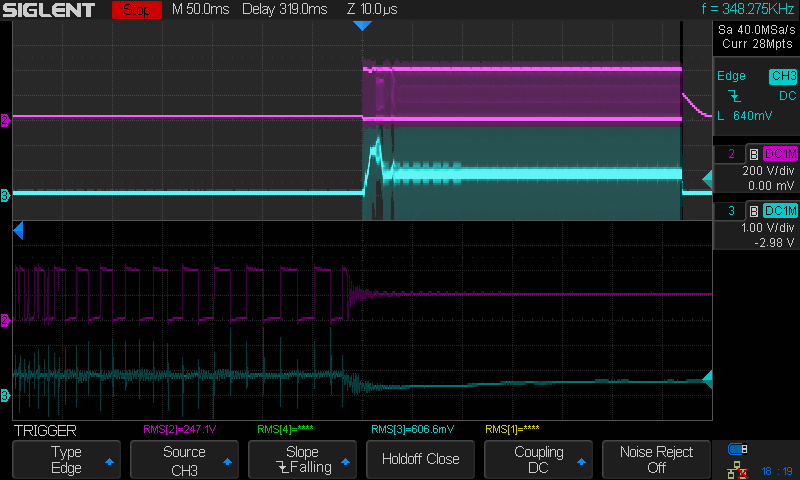
Task: Click the channel 2 bandwidth limit B icon
Action: [x=754, y=154]
